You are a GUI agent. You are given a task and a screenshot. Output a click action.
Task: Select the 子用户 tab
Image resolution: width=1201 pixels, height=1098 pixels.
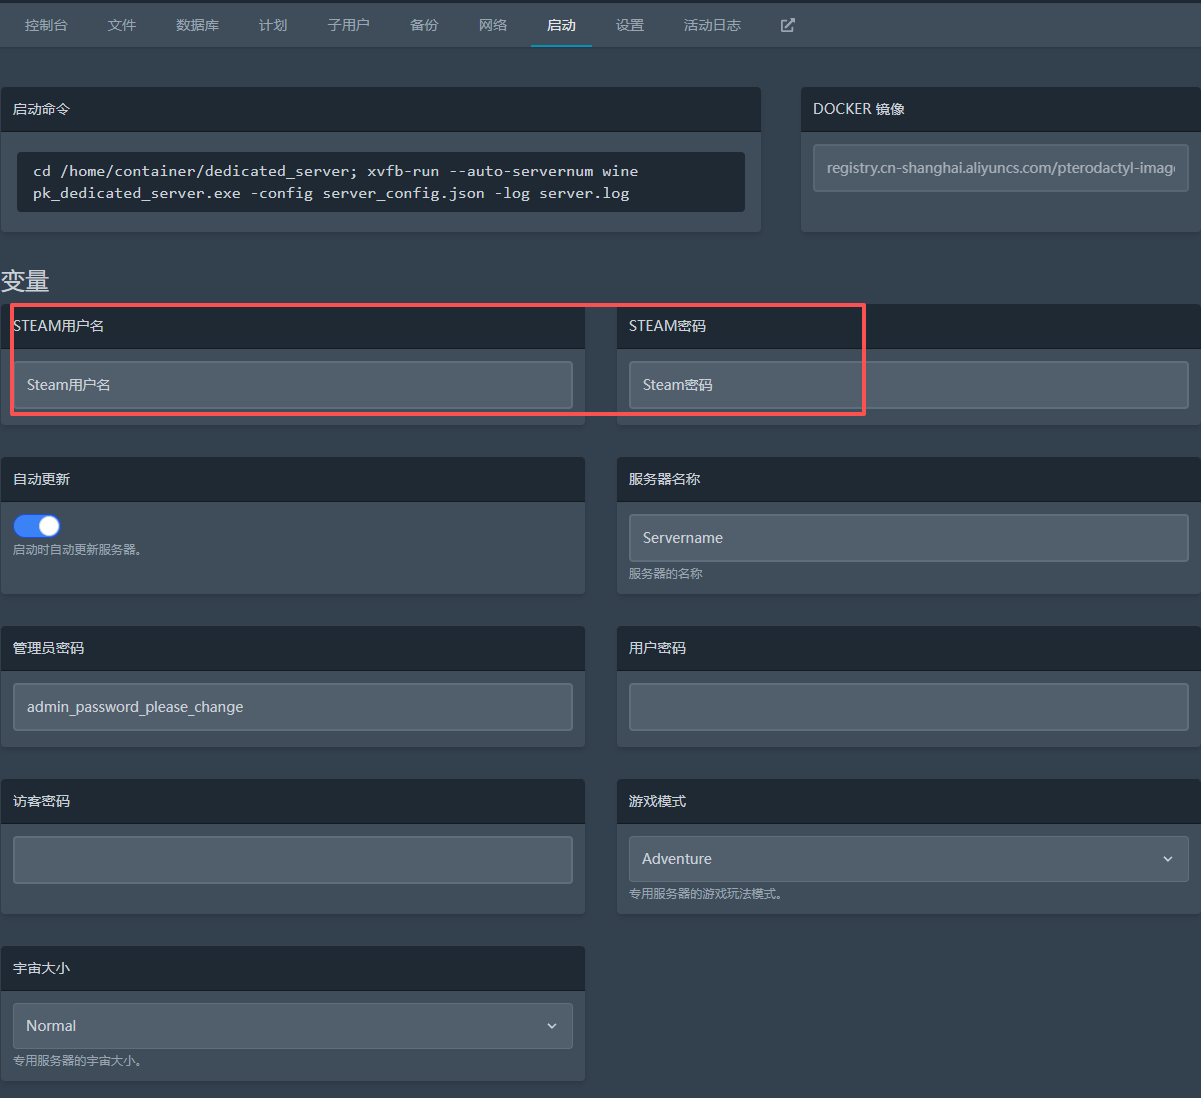coord(348,25)
